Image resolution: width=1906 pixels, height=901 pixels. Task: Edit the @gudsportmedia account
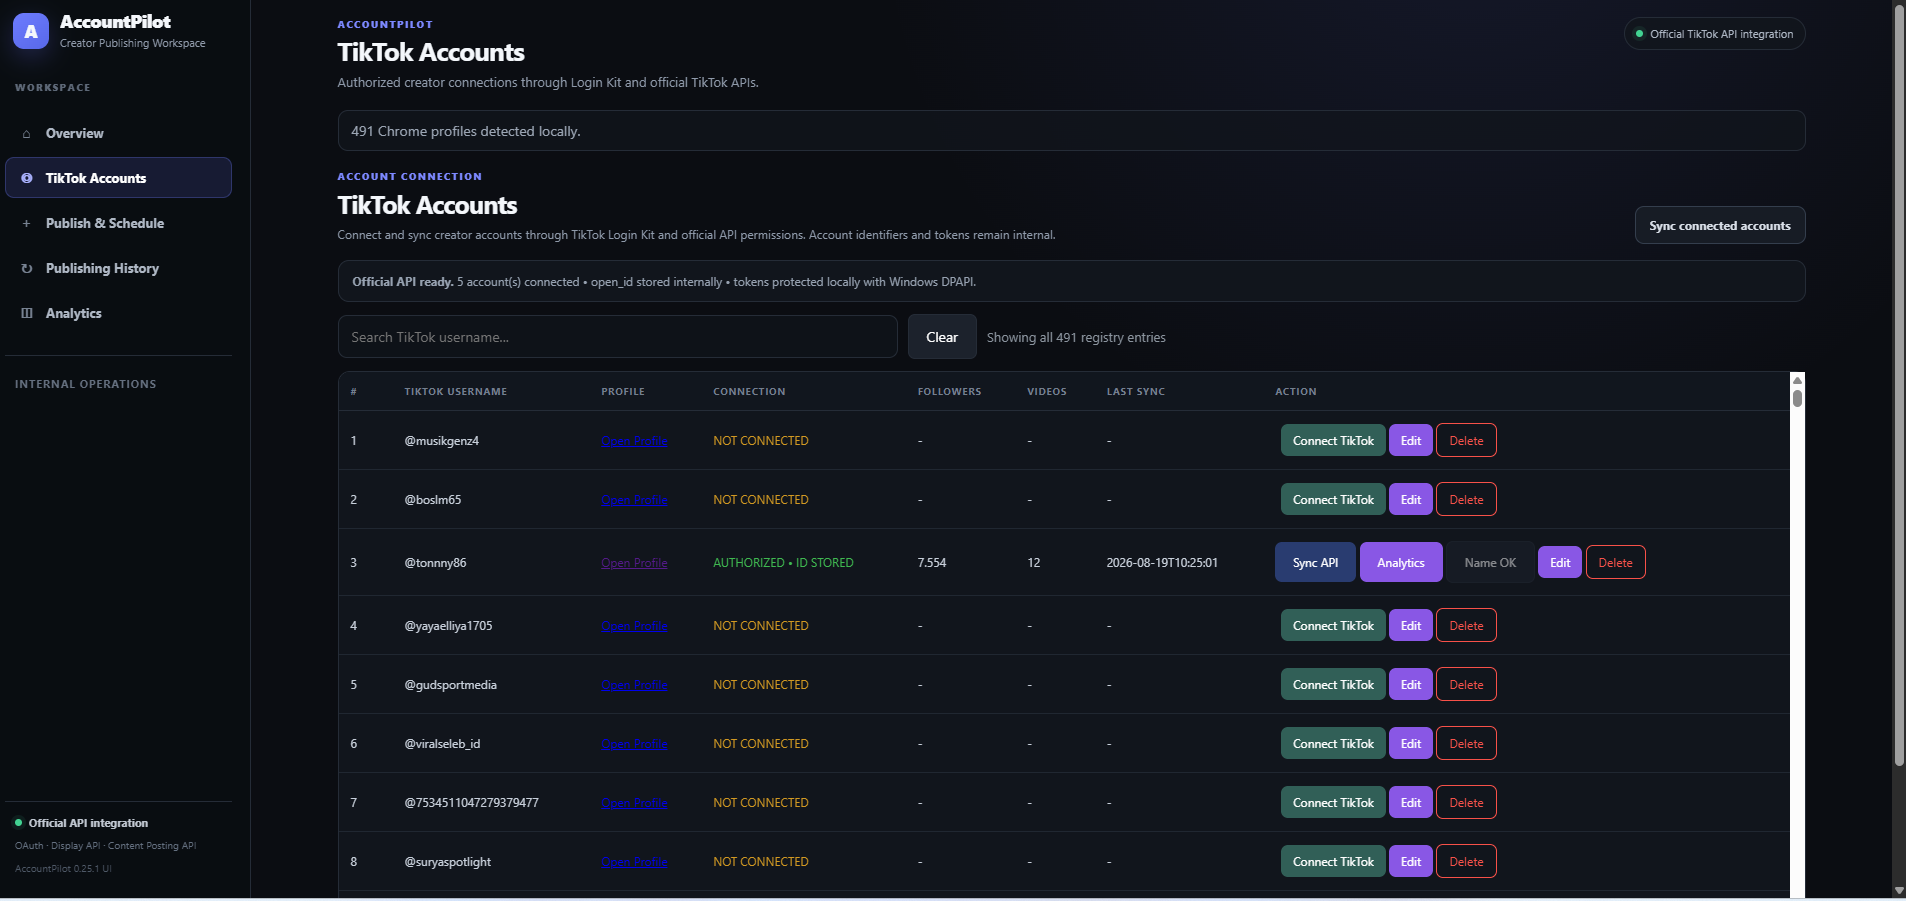tap(1411, 685)
